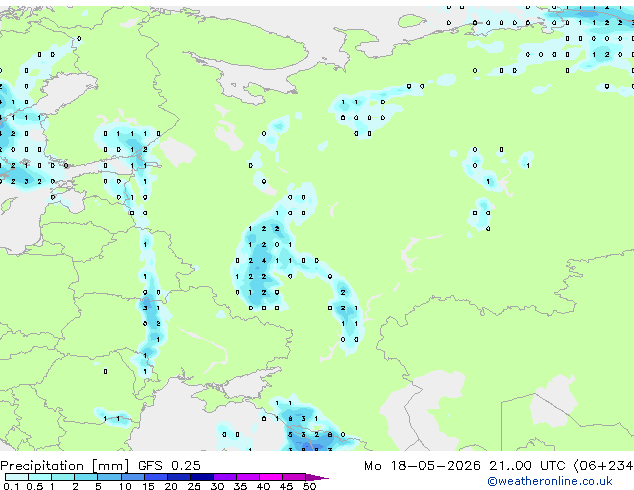Image resolution: width=634 pixels, height=490 pixels.
Task: Pick the 15–20 mm legend swatch
Action: [156, 477]
